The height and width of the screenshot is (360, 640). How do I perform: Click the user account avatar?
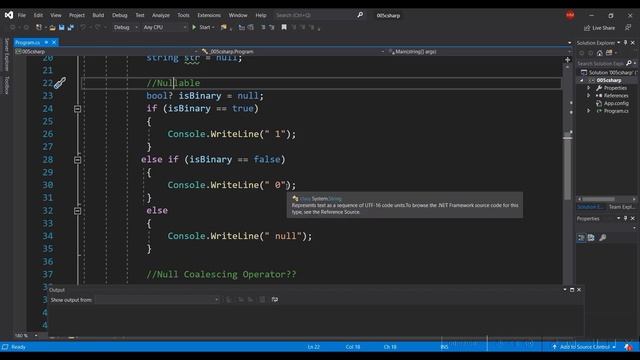570,15
